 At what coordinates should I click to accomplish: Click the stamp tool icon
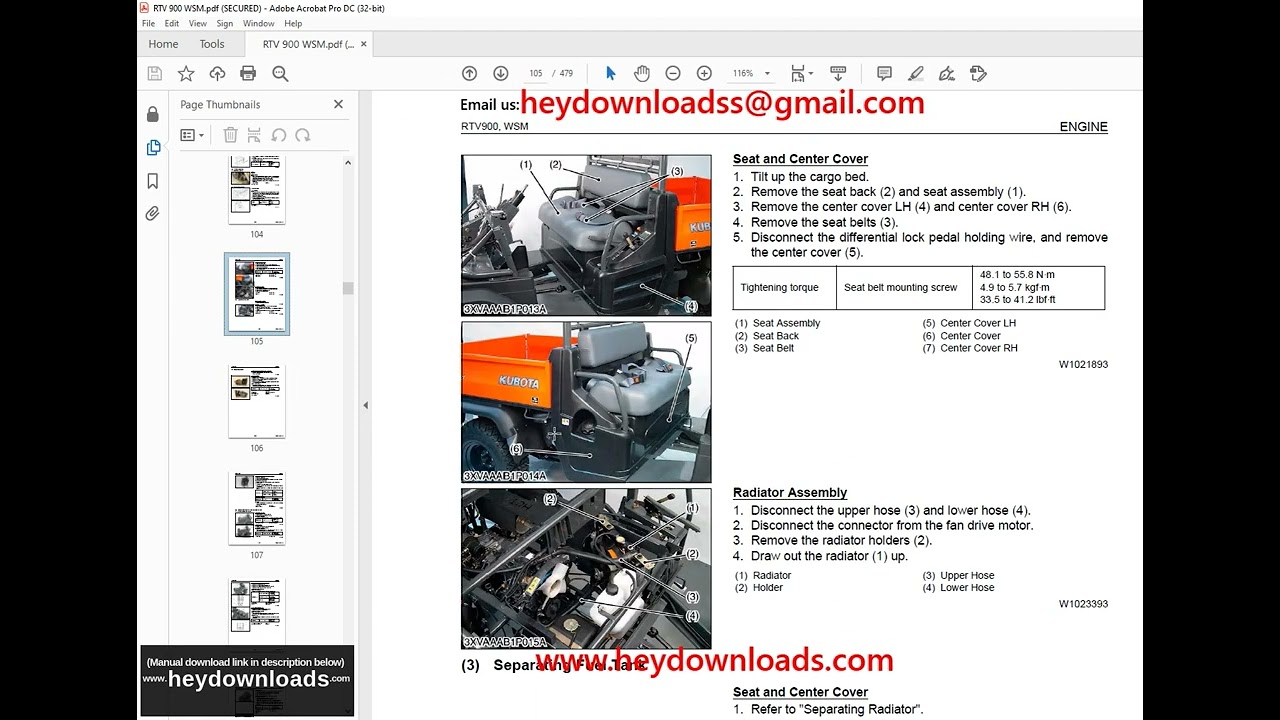point(978,73)
